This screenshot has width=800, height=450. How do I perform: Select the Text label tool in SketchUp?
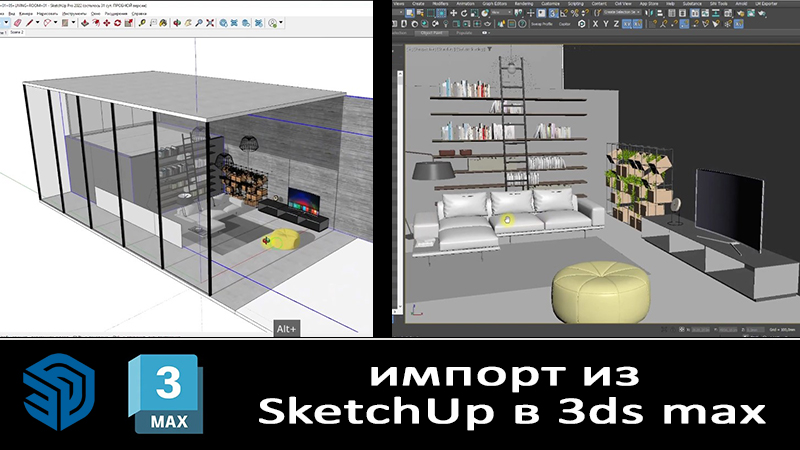point(153,23)
